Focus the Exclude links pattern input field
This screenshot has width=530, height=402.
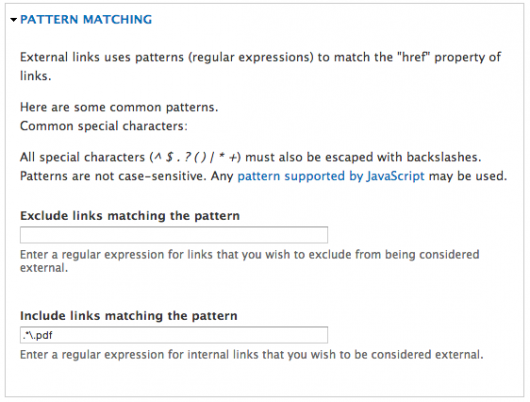click(x=174, y=235)
